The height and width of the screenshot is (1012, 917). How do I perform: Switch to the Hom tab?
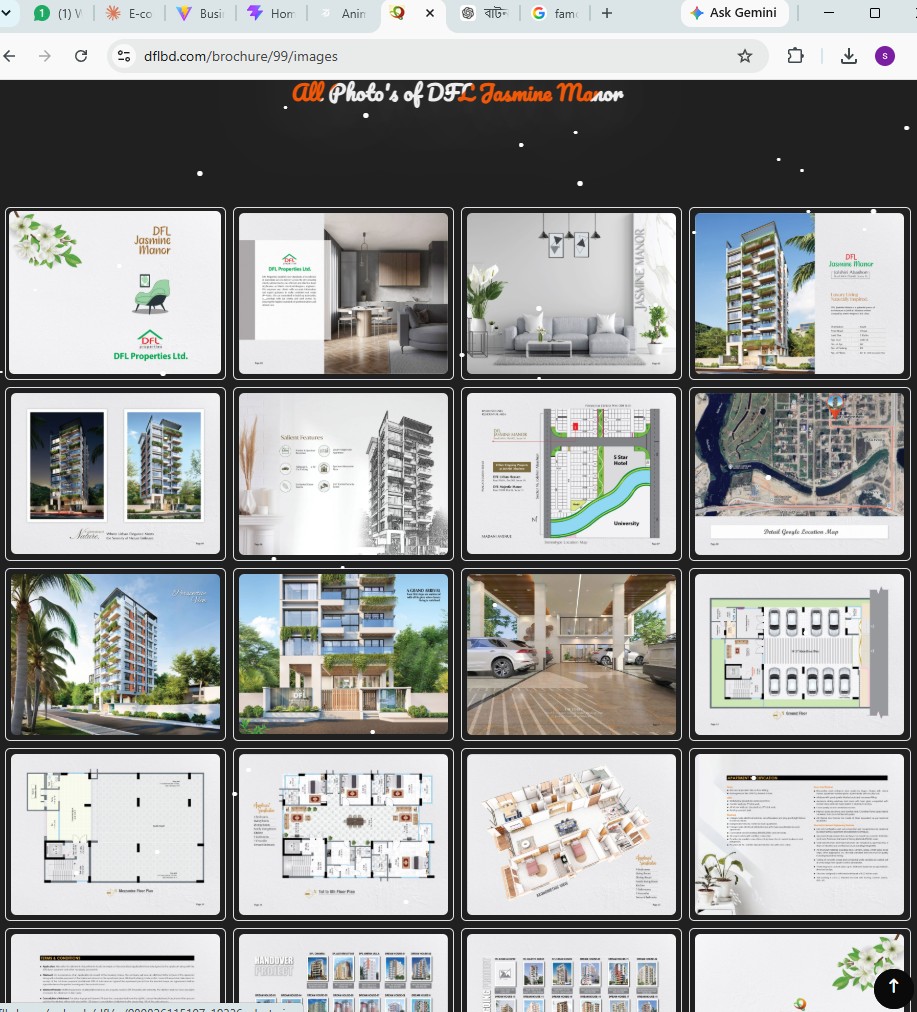(x=272, y=13)
